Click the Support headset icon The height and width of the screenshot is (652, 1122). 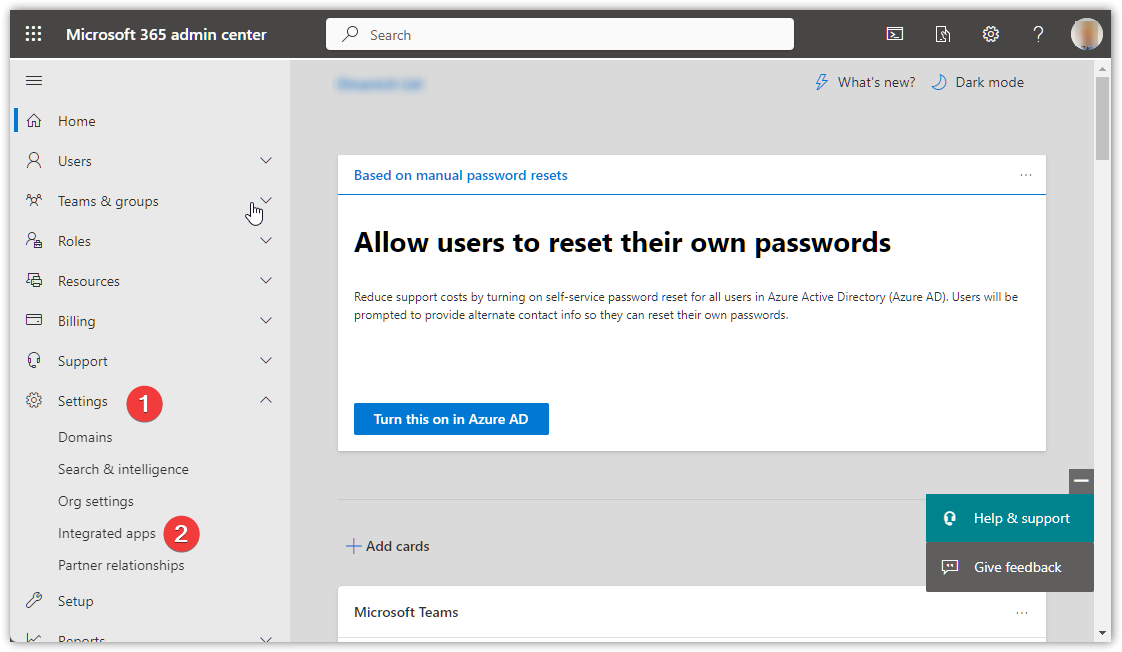click(x=34, y=360)
